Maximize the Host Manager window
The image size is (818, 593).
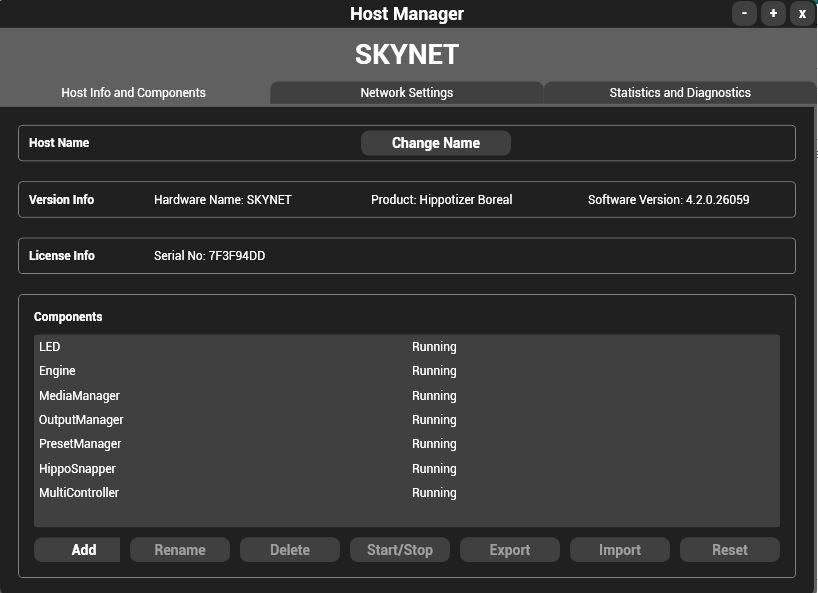(x=772, y=13)
